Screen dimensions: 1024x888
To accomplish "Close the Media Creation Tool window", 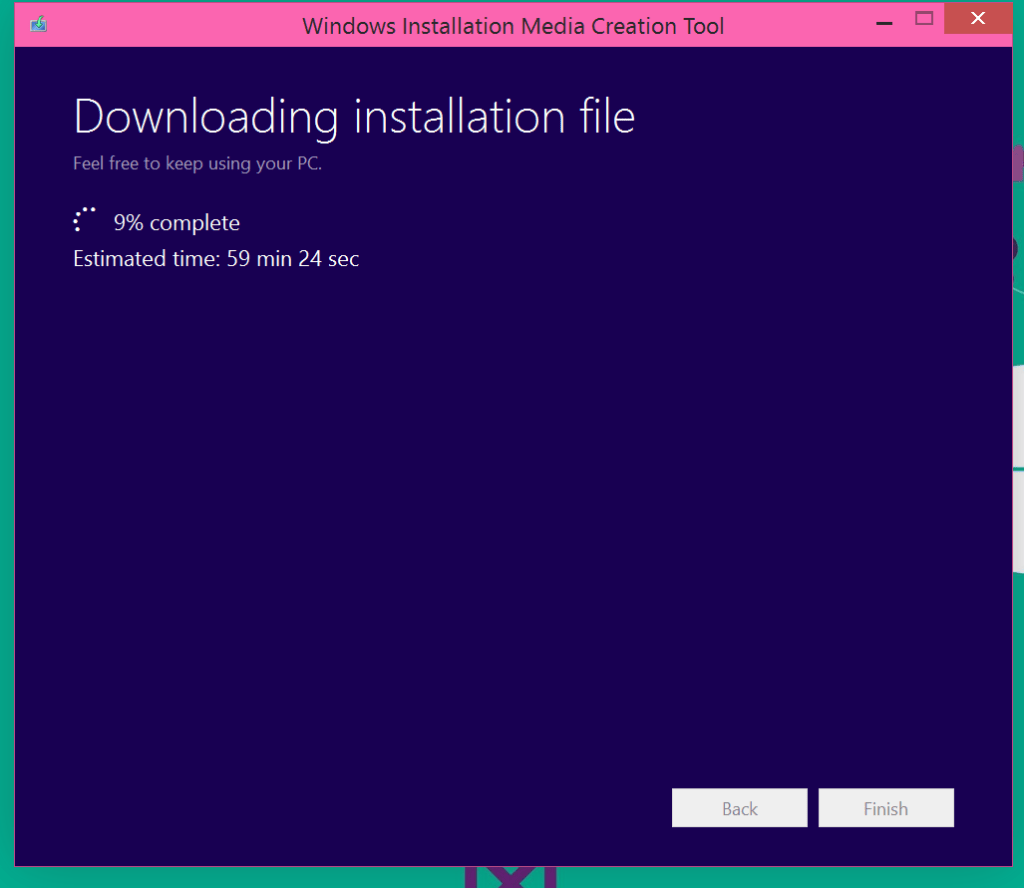I will [x=978, y=18].
